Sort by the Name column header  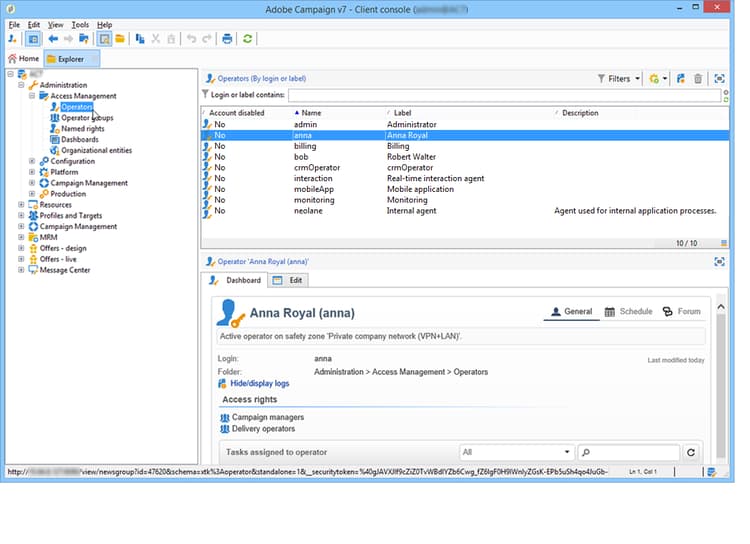(311, 113)
